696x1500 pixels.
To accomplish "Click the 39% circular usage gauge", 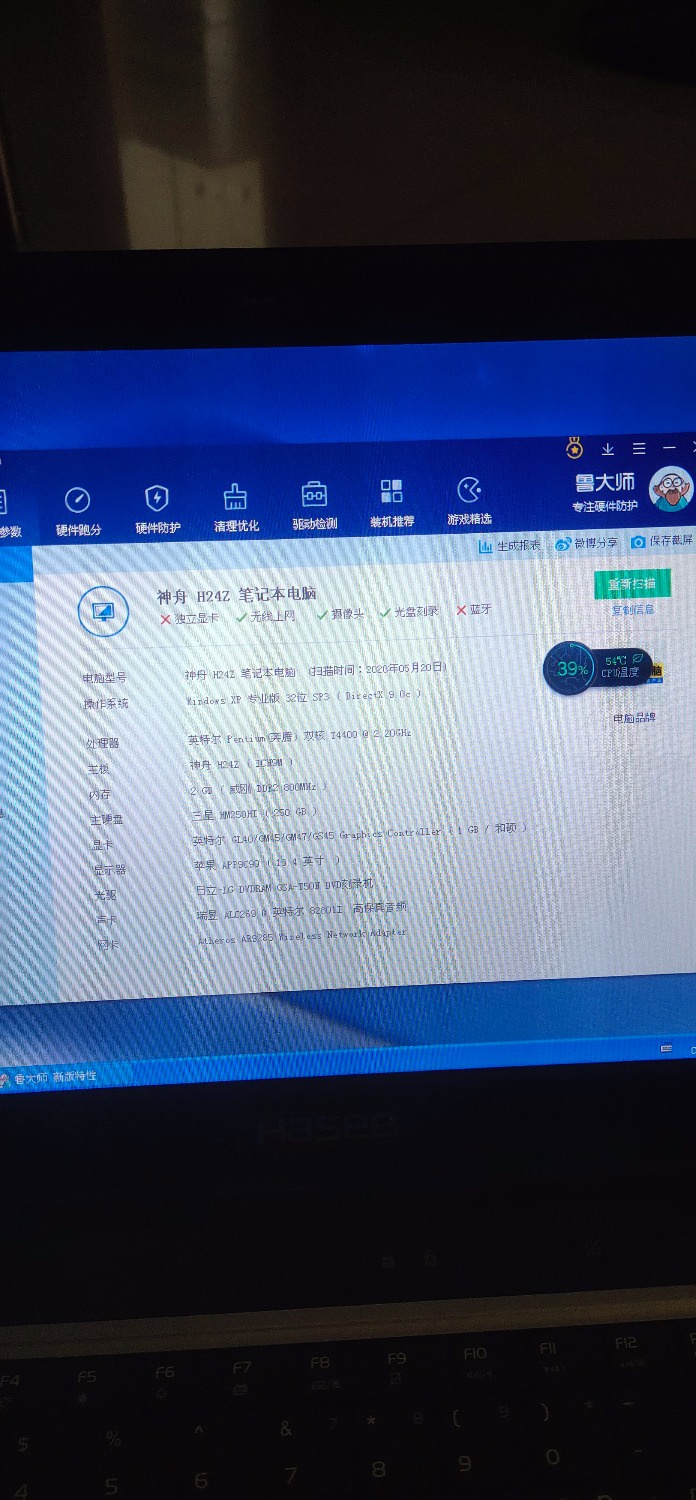I will (x=572, y=669).
